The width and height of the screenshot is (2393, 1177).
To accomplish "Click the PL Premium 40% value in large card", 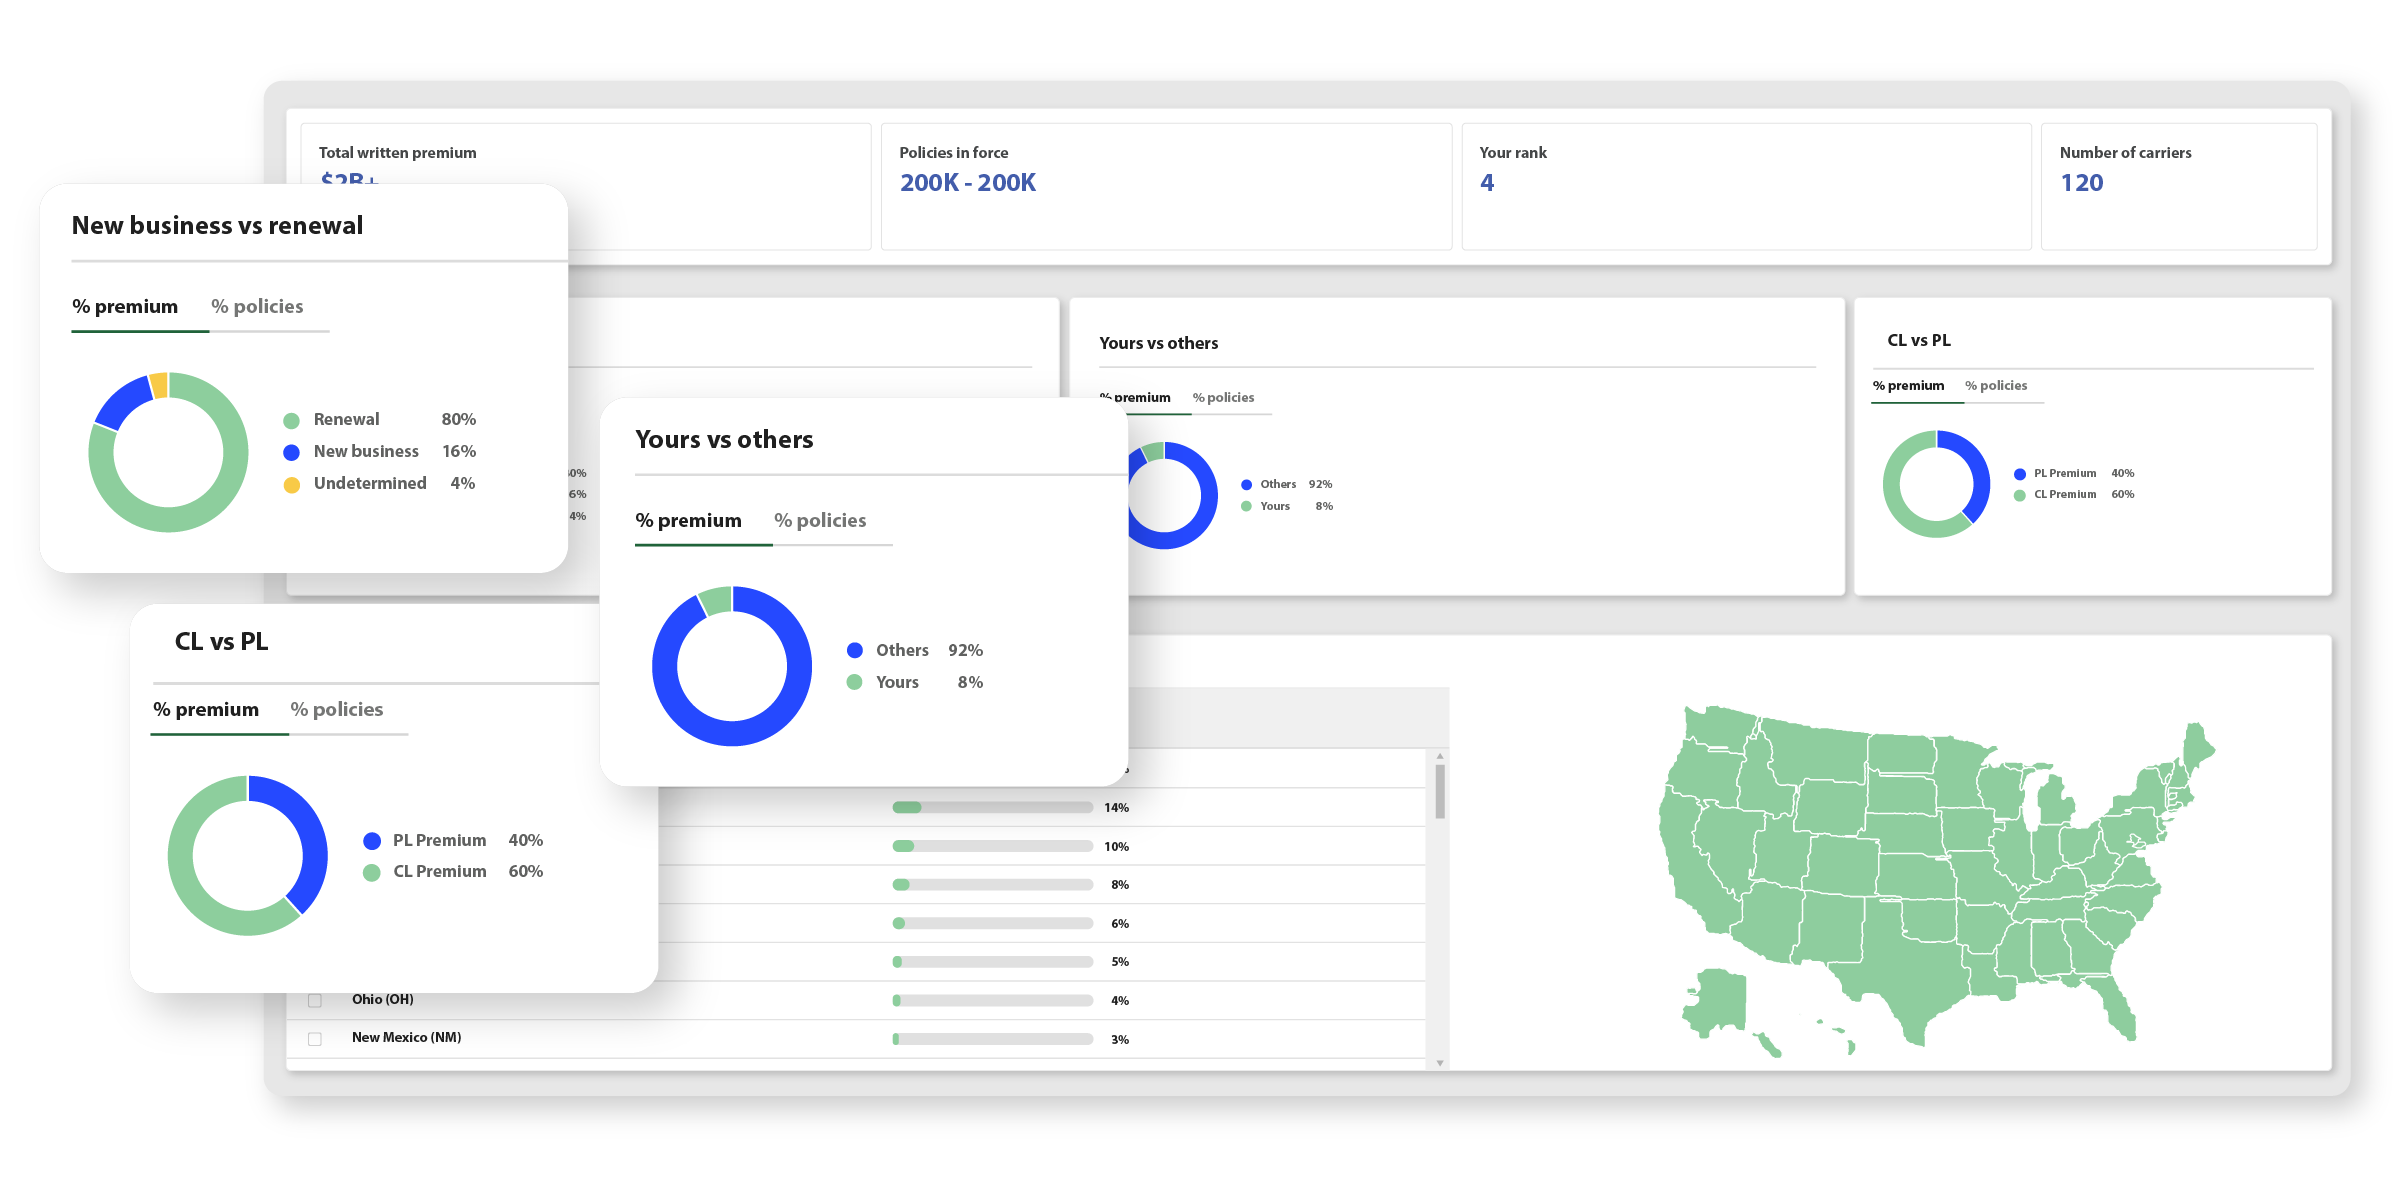I will pyautogui.click(x=526, y=840).
